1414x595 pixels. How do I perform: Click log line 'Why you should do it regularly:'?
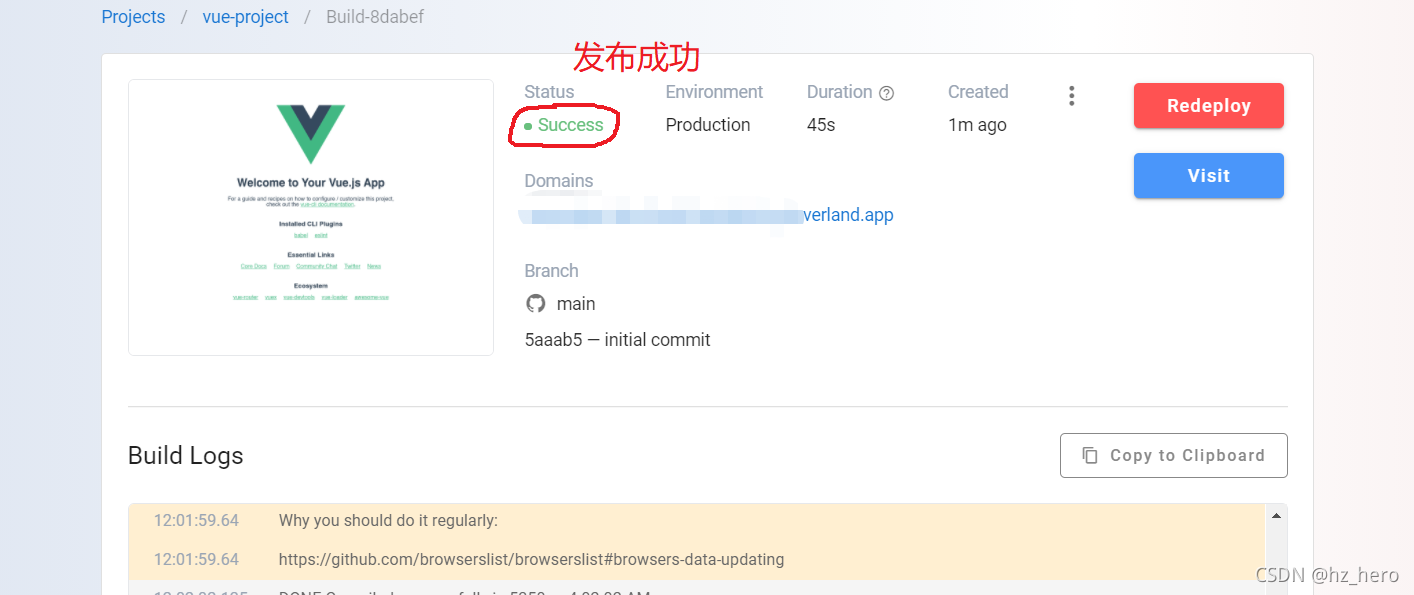(x=388, y=520)
